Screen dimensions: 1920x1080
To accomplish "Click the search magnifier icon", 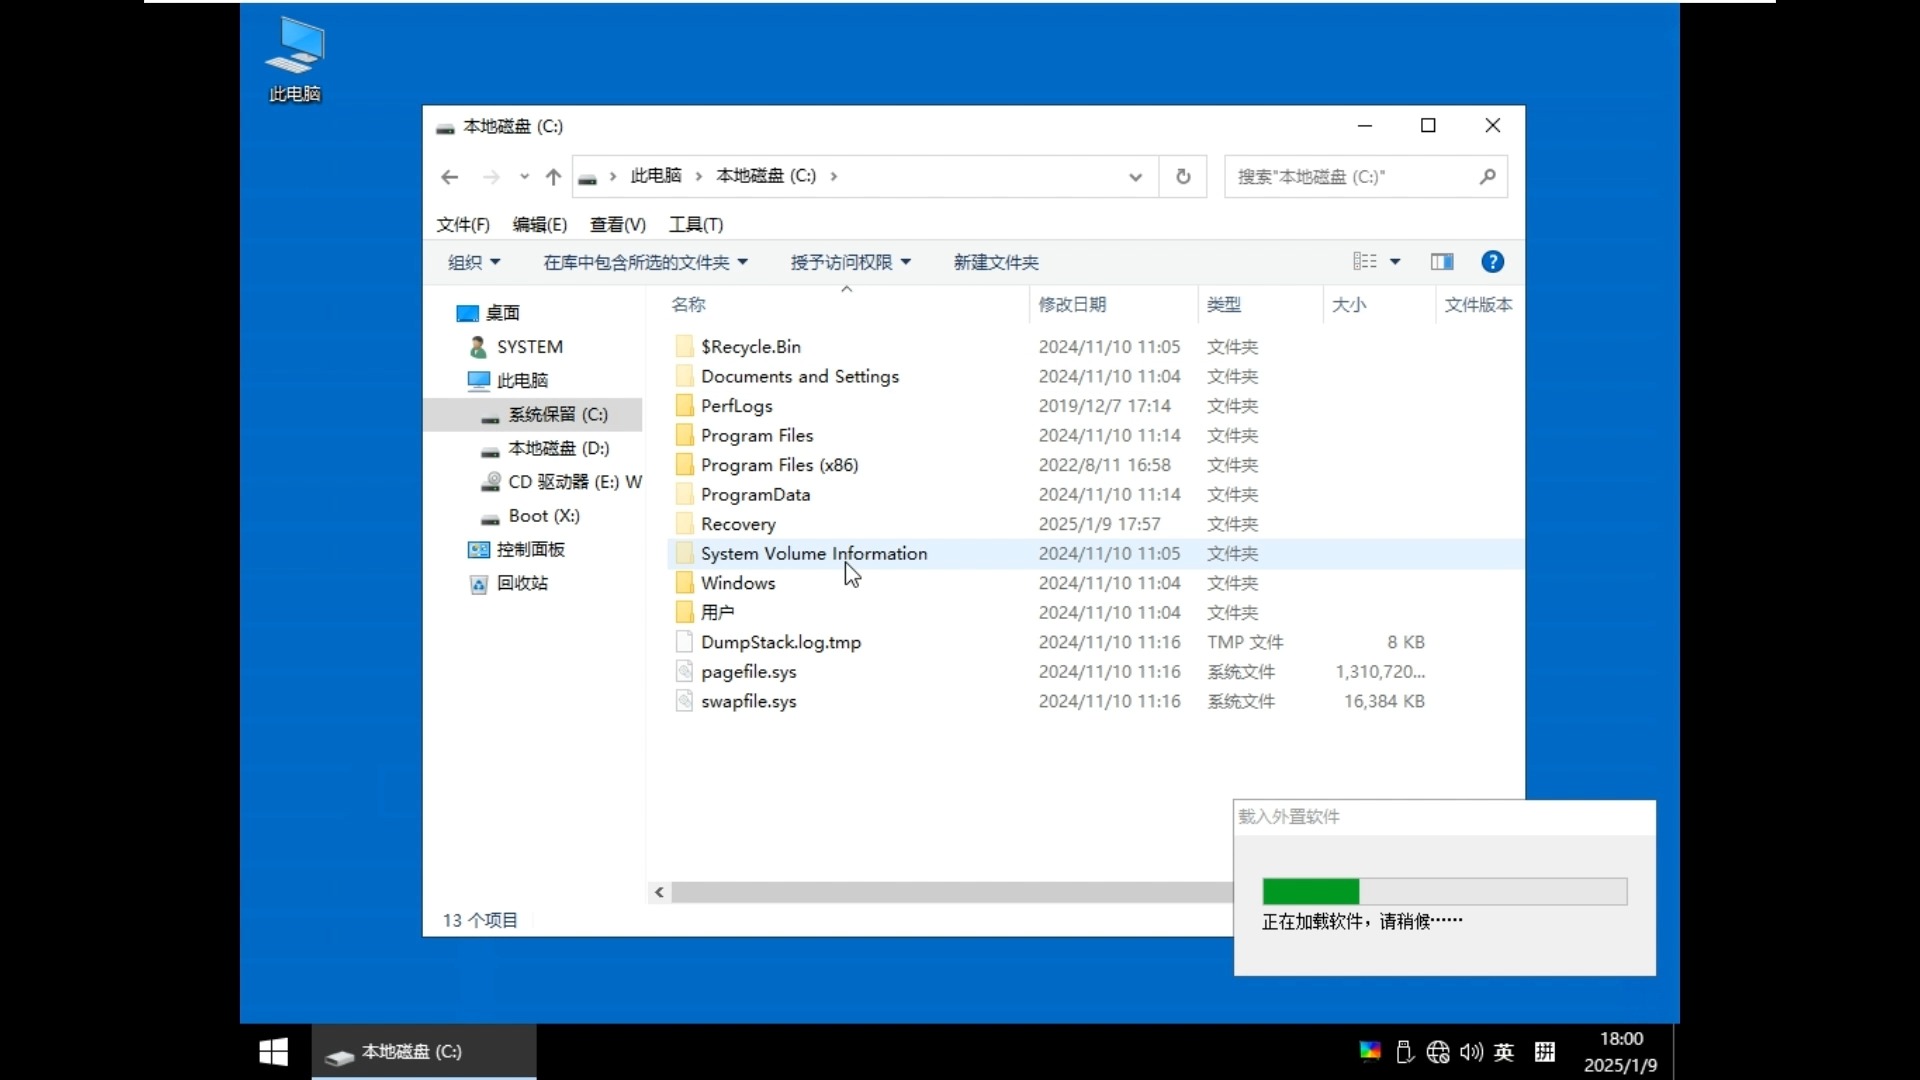I will click(x=1488, y=176).
